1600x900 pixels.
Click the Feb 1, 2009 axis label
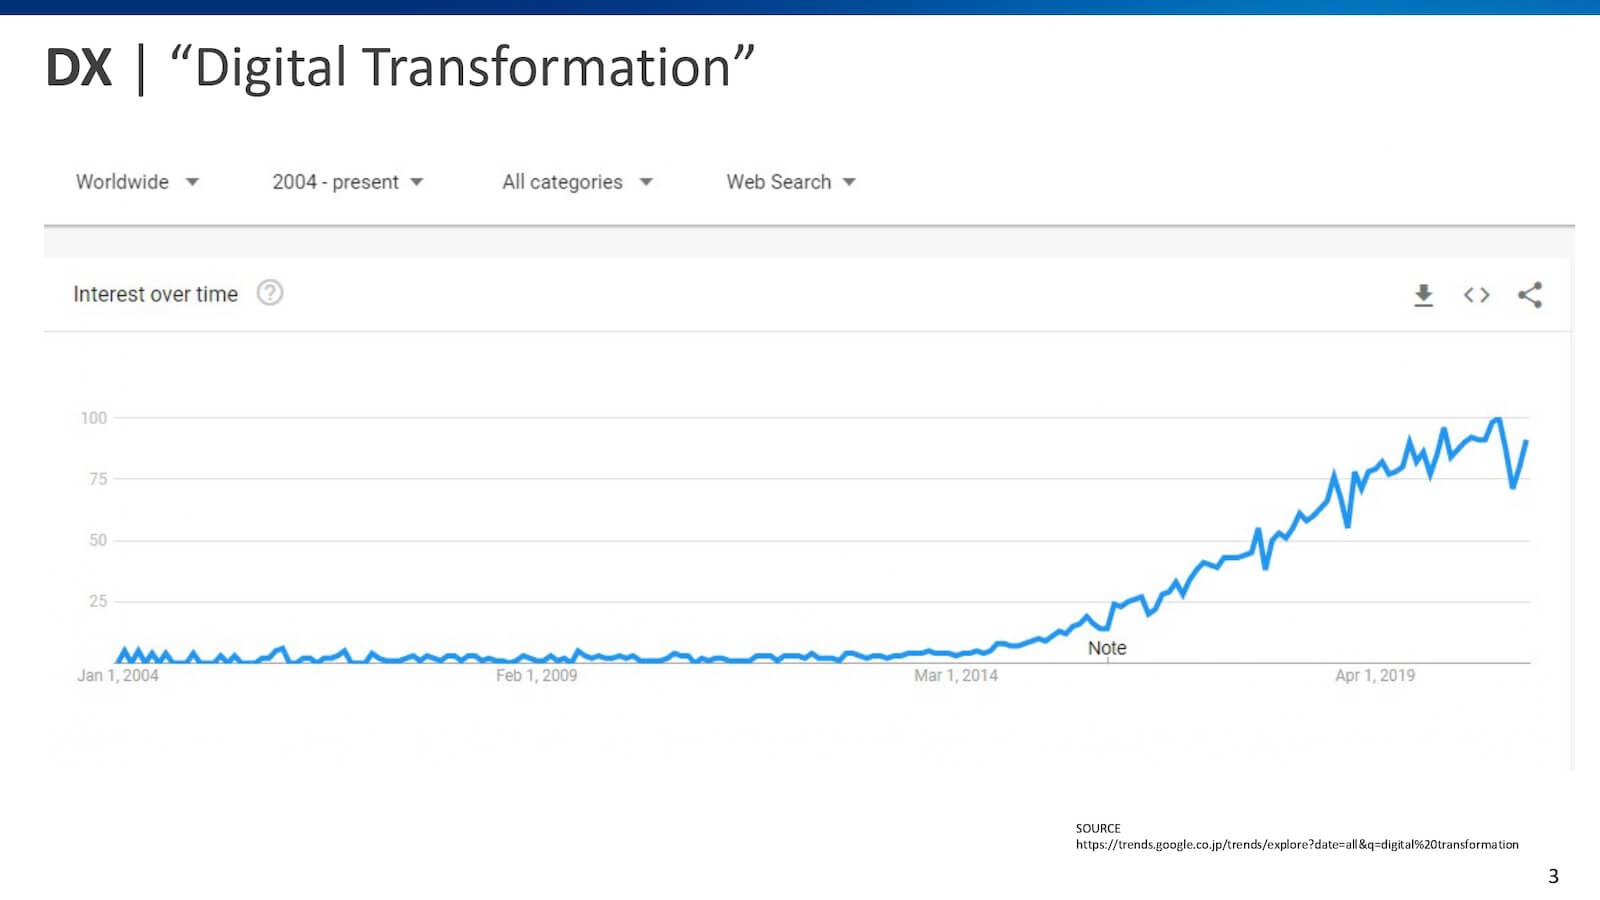[538, 676]
